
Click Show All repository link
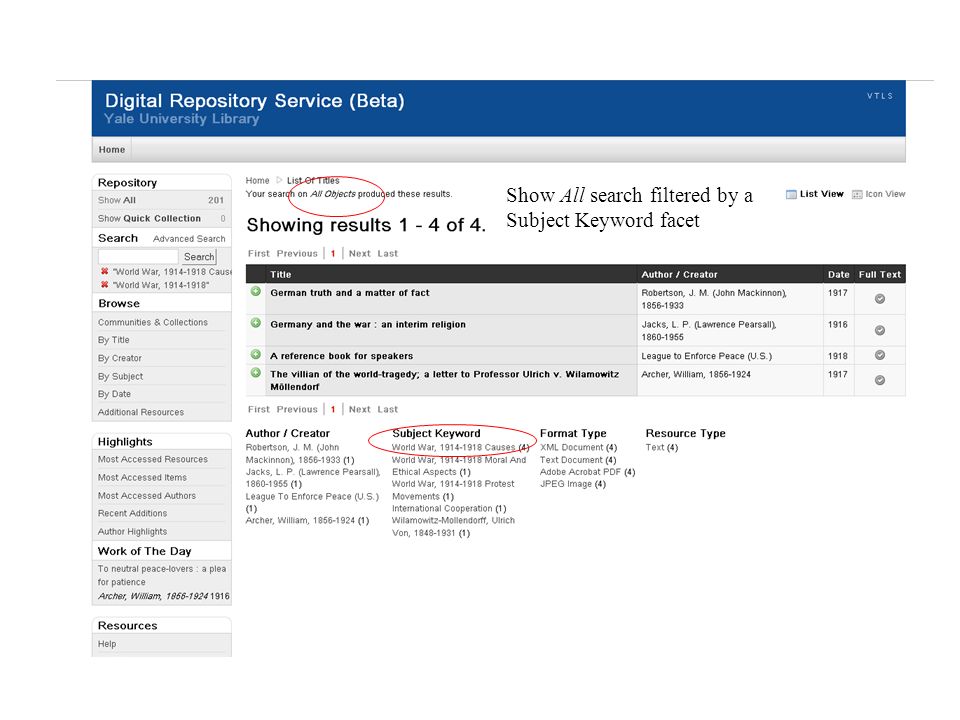(x=117, y=200)
